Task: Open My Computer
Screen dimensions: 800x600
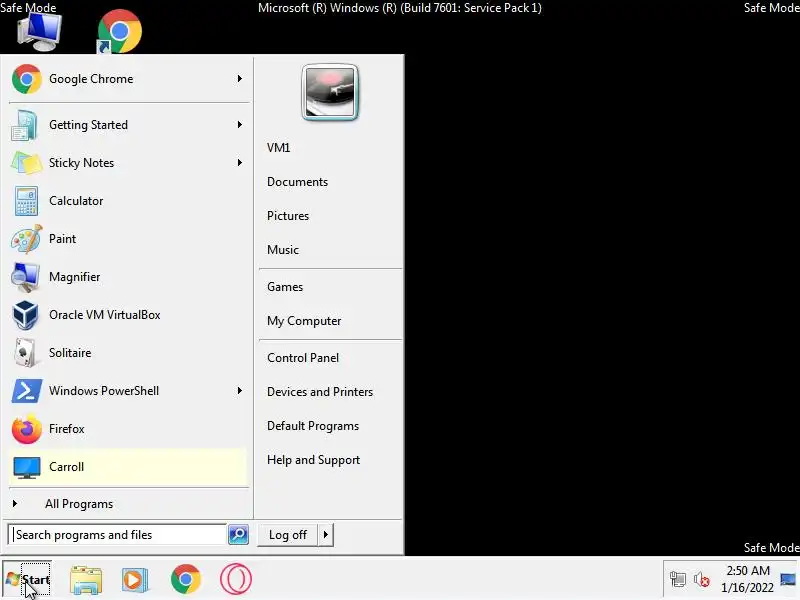Action: 304,321
